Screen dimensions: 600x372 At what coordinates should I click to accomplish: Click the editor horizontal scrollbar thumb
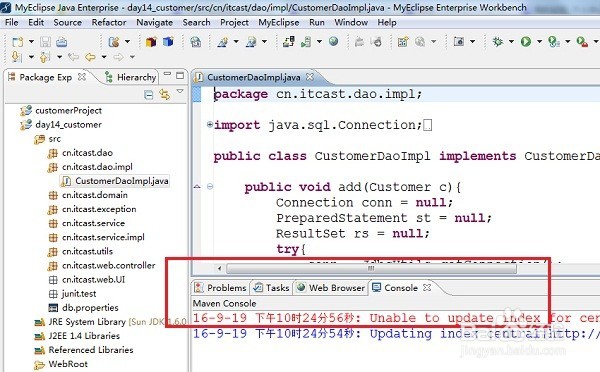pos(371,268)
